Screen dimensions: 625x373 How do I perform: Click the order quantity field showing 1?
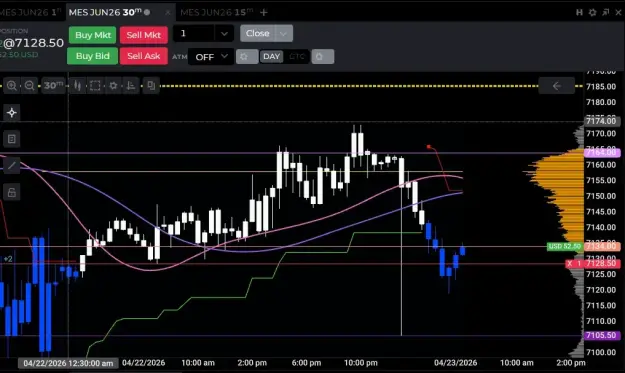point(194,33)
